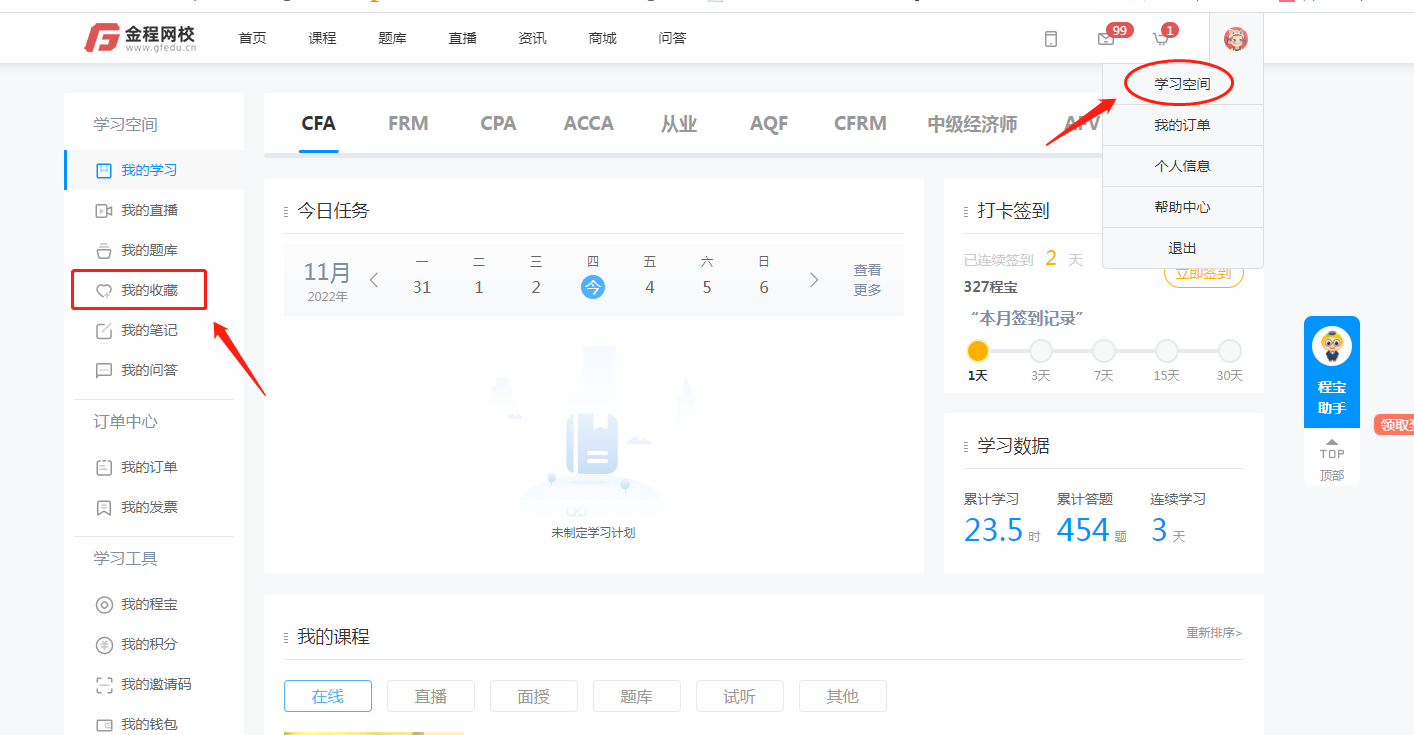
Task: Click the 重新排序 link
Action: tap(1214, 633)
